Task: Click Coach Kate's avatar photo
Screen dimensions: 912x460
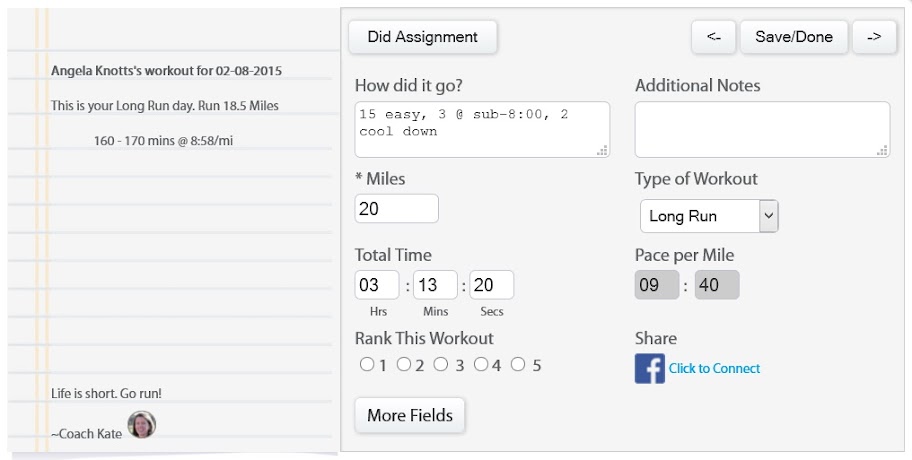Action: click(x=142, y=425)
